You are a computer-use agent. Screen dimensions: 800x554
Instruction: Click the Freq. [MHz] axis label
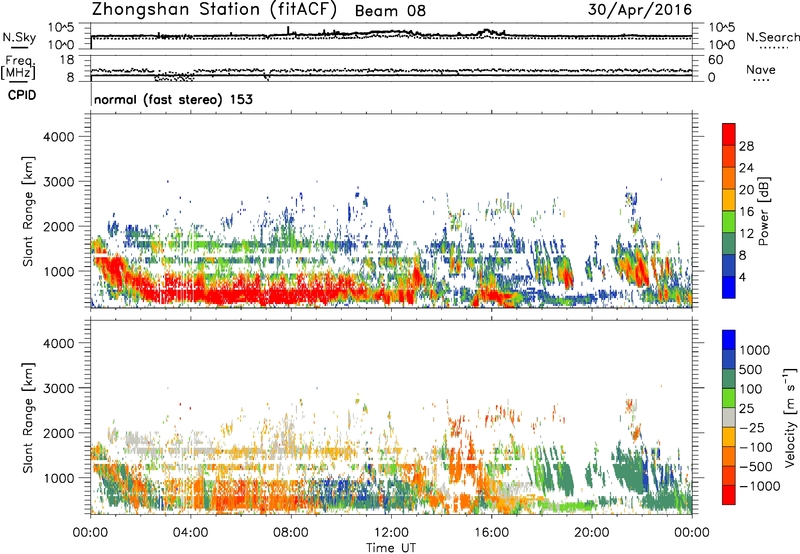18,67
